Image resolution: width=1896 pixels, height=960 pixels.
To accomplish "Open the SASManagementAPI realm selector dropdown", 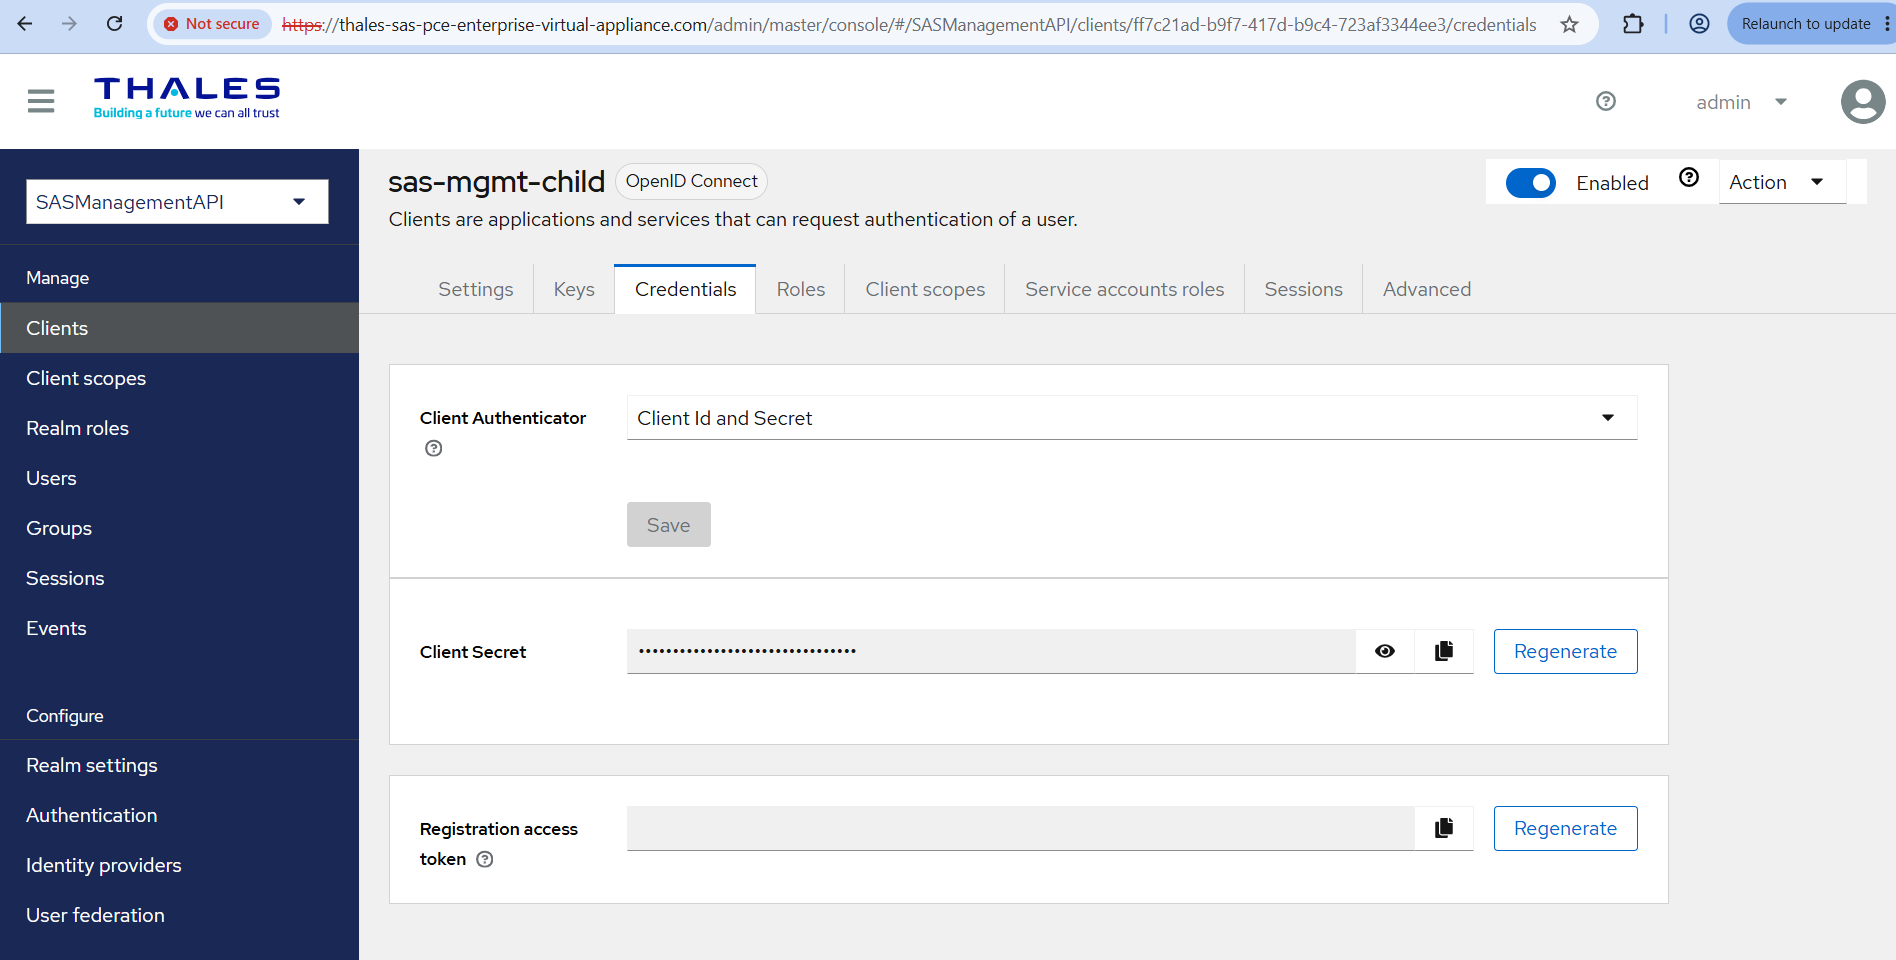I will (x=177, y=202).
